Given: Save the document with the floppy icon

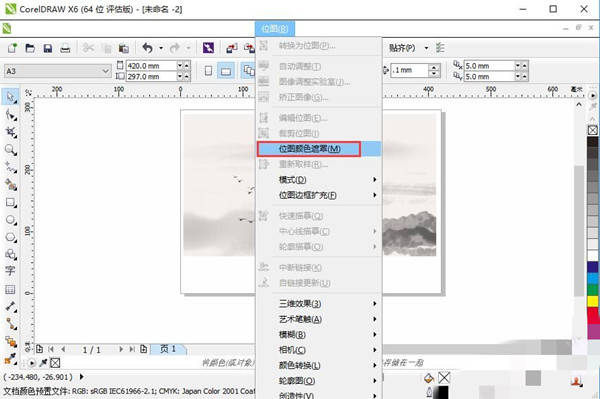Looking at the screenshot, I should [x=48, y=48].
